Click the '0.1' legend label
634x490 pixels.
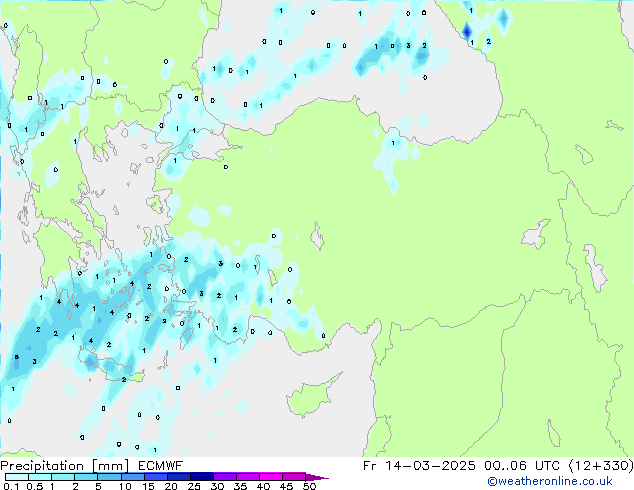coord(11,486)
